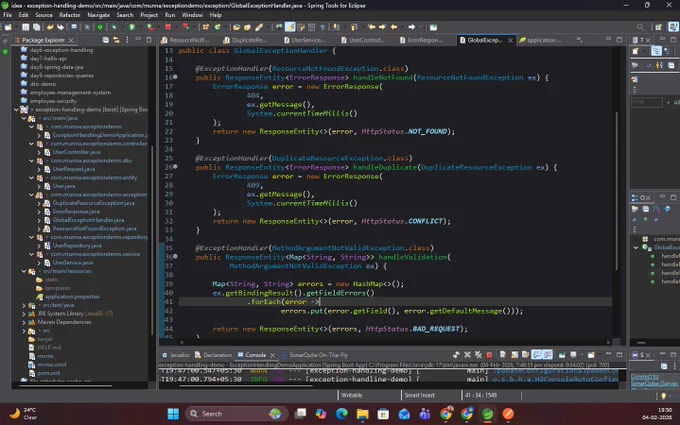
Task: Select employee-management-system project
Action: coord(70,92)
